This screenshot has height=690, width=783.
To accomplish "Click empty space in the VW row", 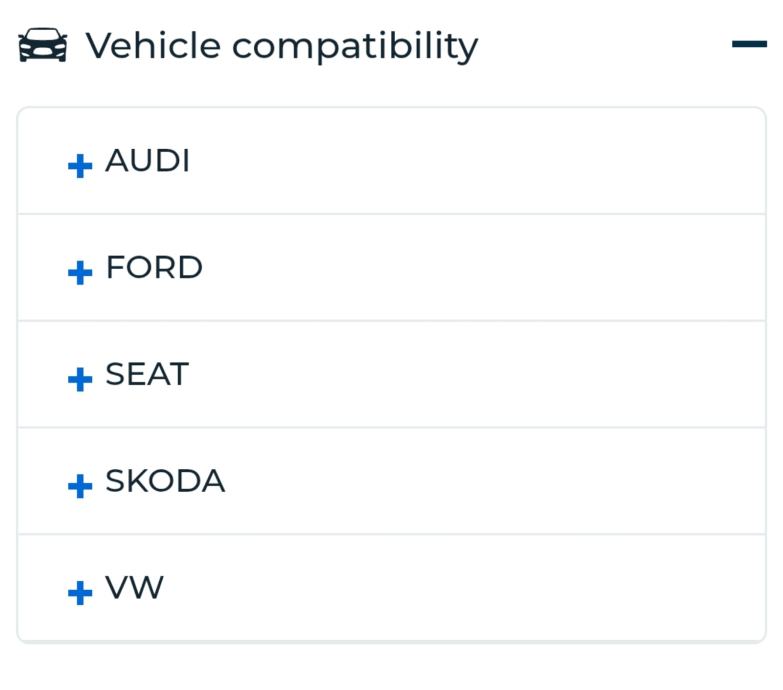I will click(x=480, y=589).
